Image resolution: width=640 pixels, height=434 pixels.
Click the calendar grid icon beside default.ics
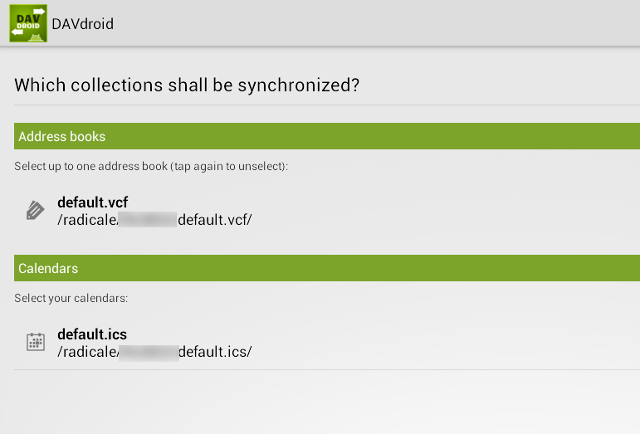[36, 342]
